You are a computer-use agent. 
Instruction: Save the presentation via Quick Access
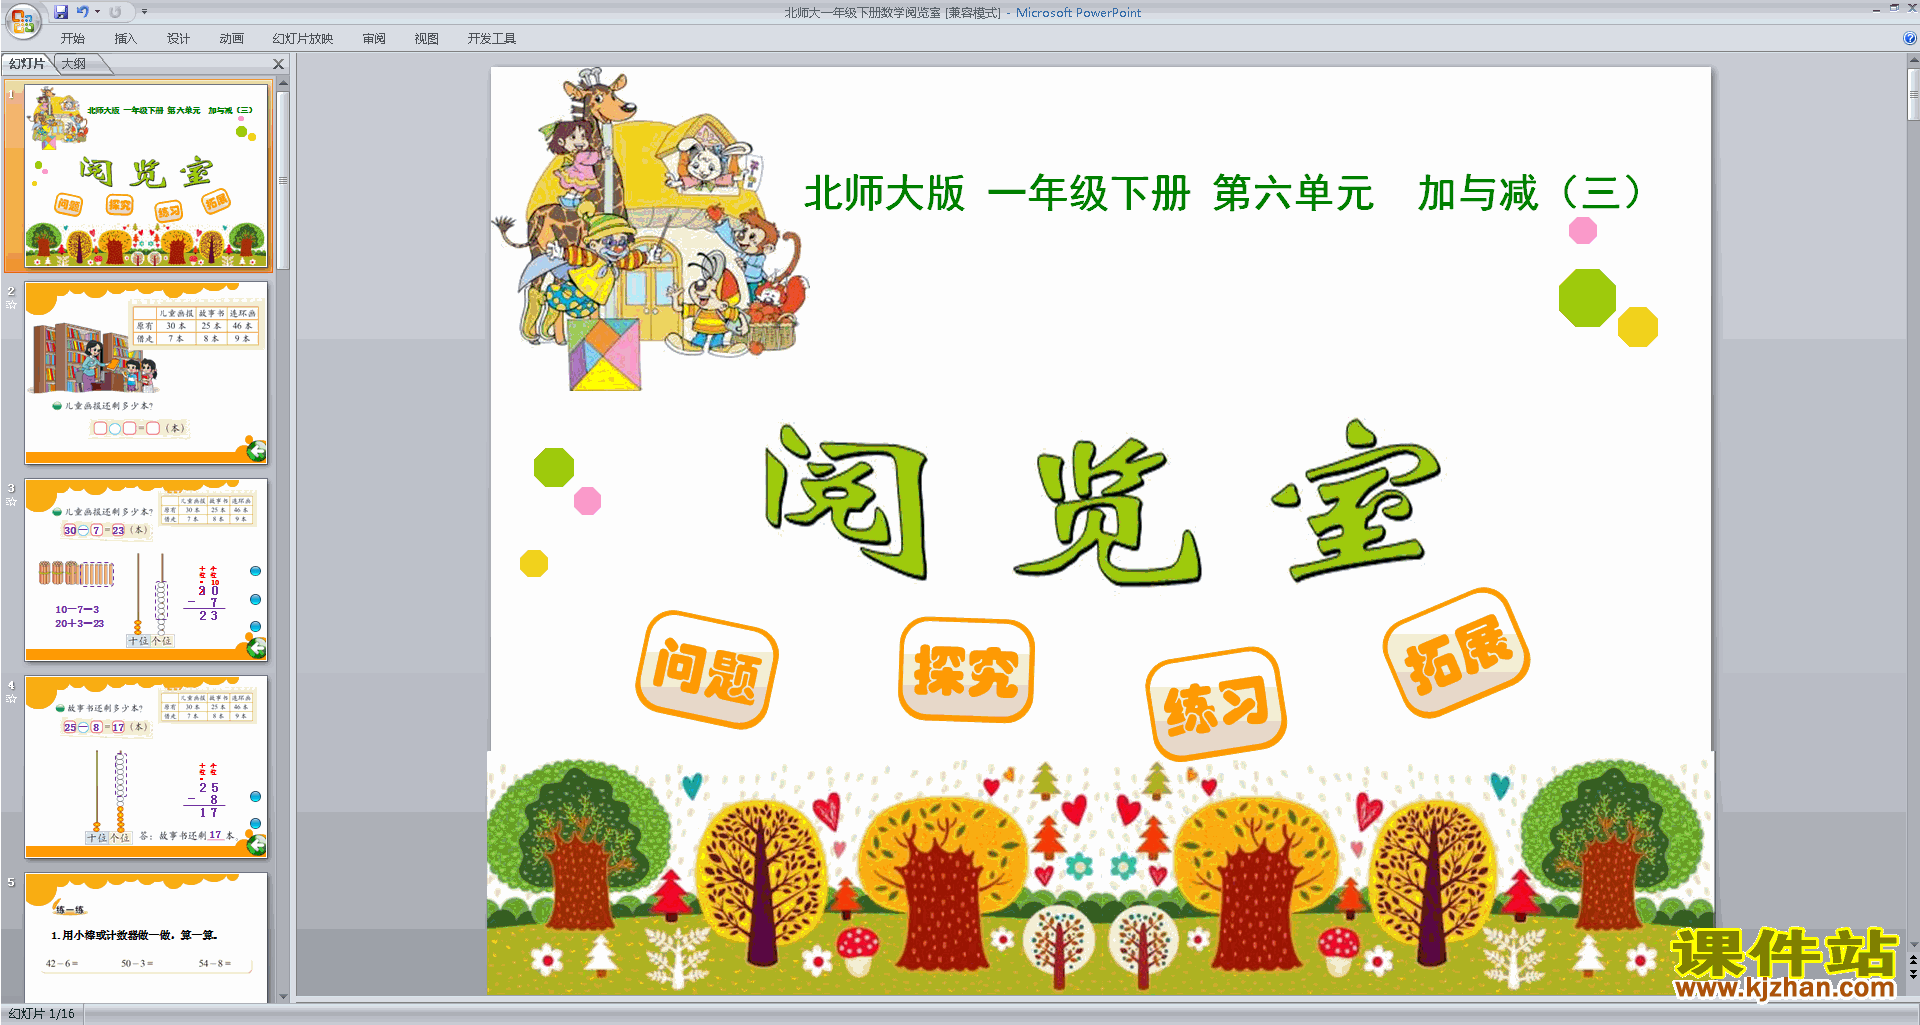tap(61, 12)
